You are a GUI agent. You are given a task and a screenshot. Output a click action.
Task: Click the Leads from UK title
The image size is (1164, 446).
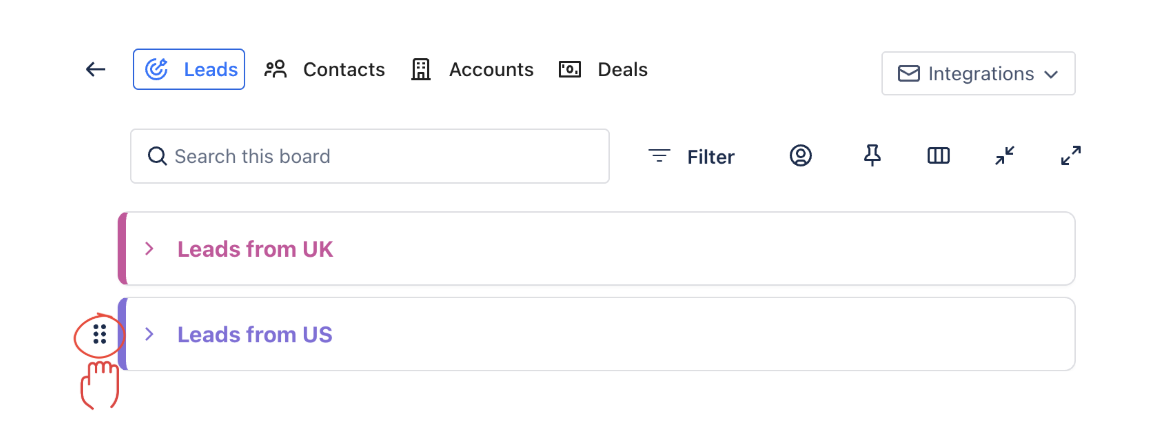click(255, 249)
